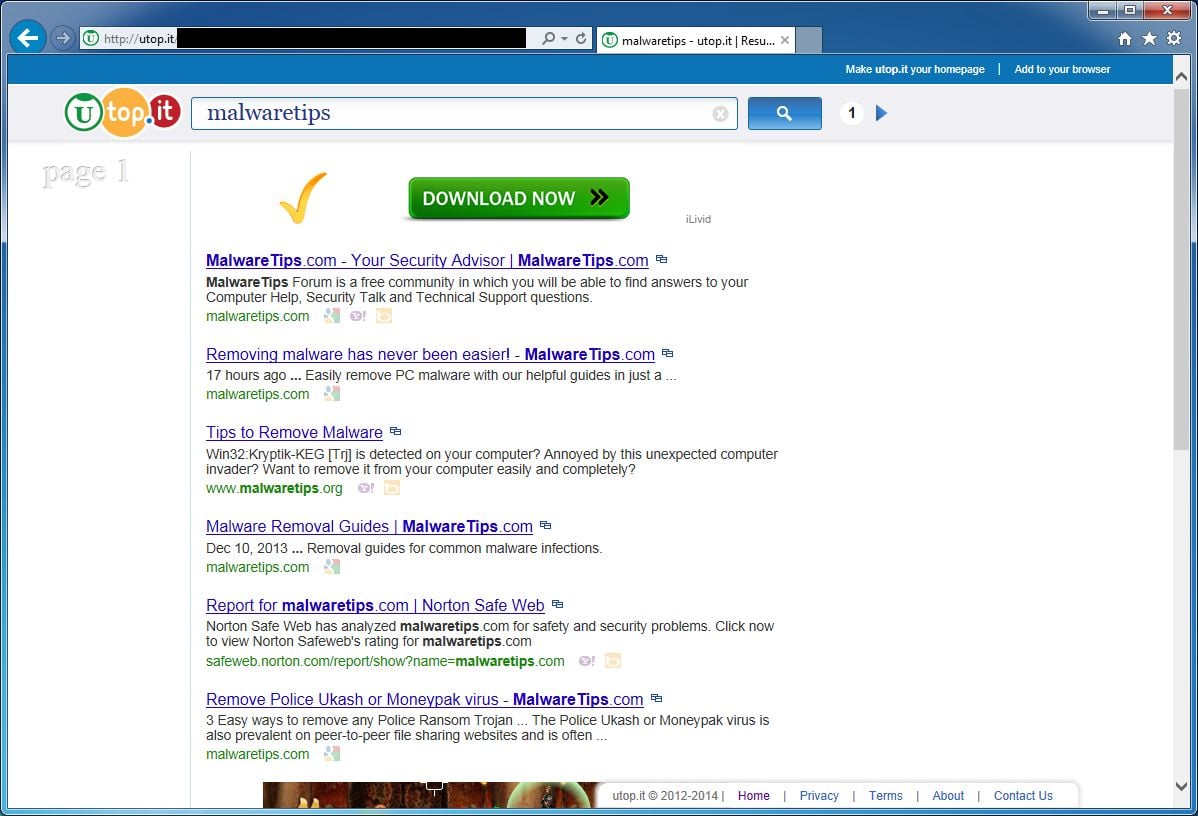The height and width of the screenshot is (816, 1198).
Task: Open Remove Police Ukash or Moneypak virus result
Action: pos(425,699)
